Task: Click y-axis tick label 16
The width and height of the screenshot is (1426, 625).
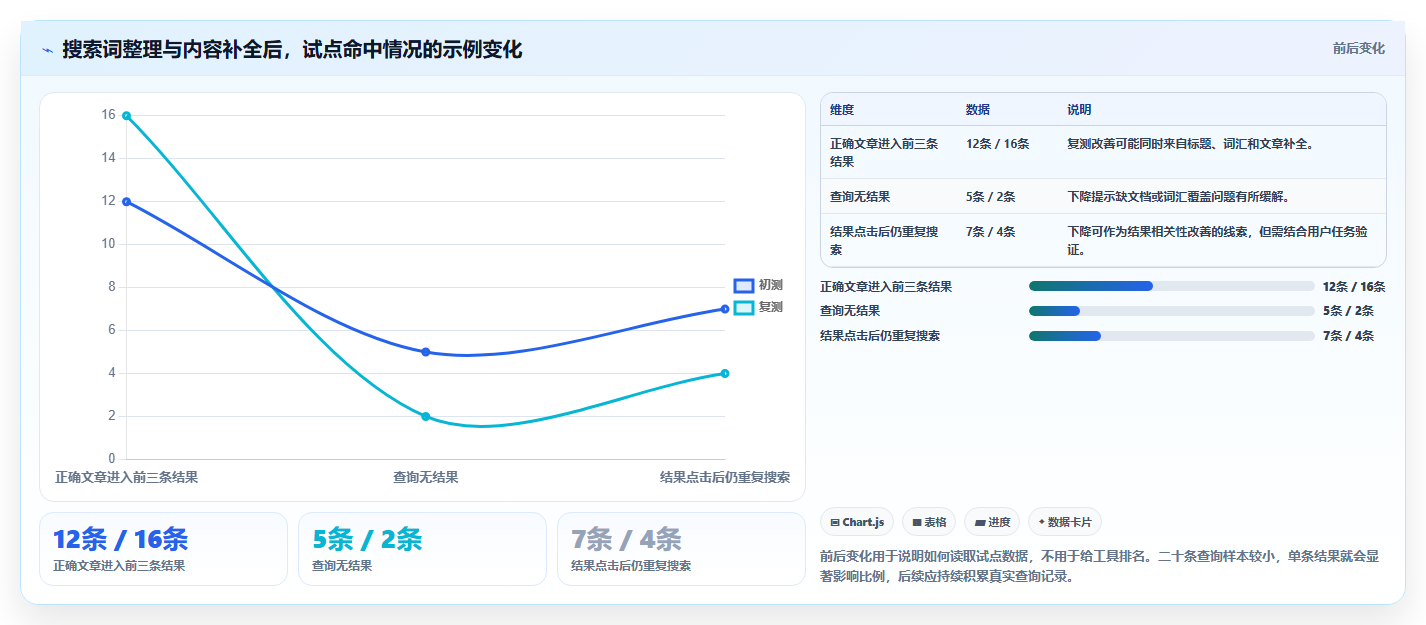Action: (108, 115)
